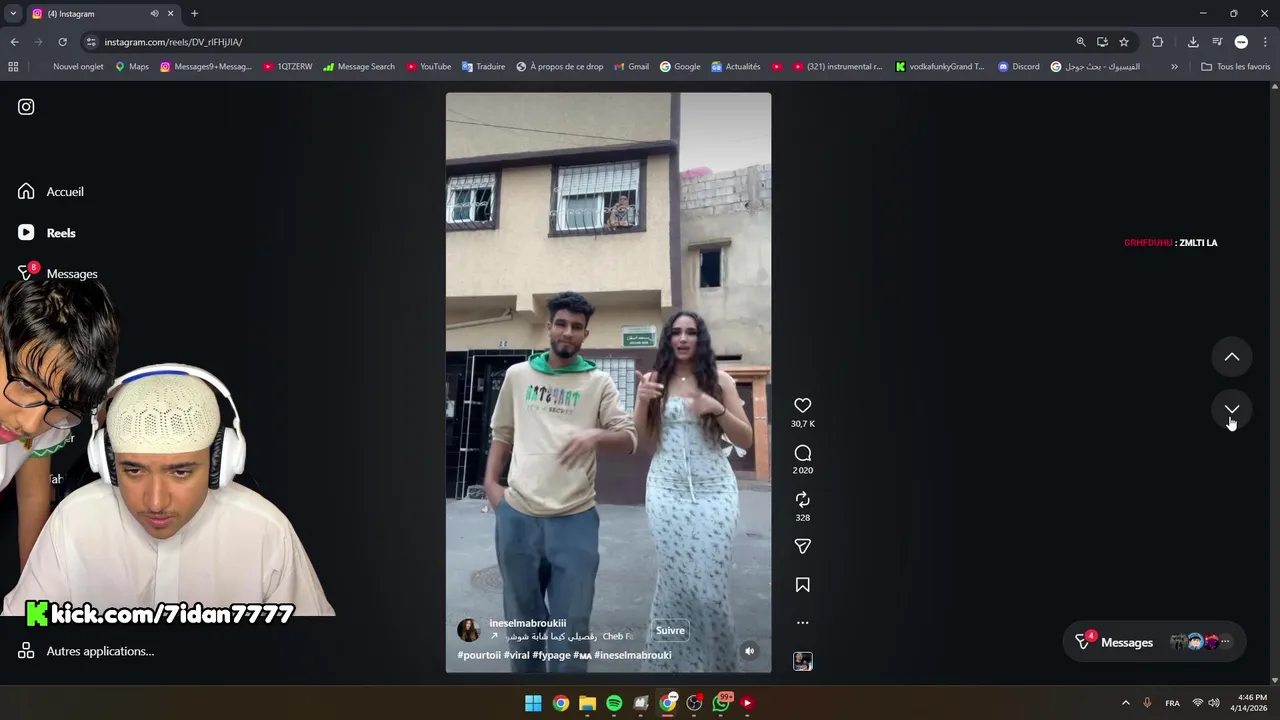
Task: Open hashtag #viral
Action: [516, 655]
